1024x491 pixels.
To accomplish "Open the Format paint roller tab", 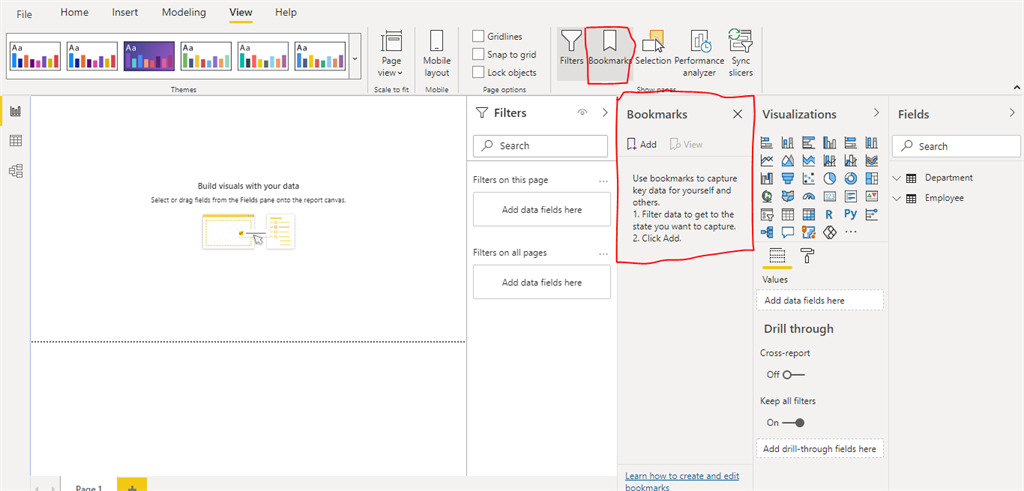I will 807,256.
